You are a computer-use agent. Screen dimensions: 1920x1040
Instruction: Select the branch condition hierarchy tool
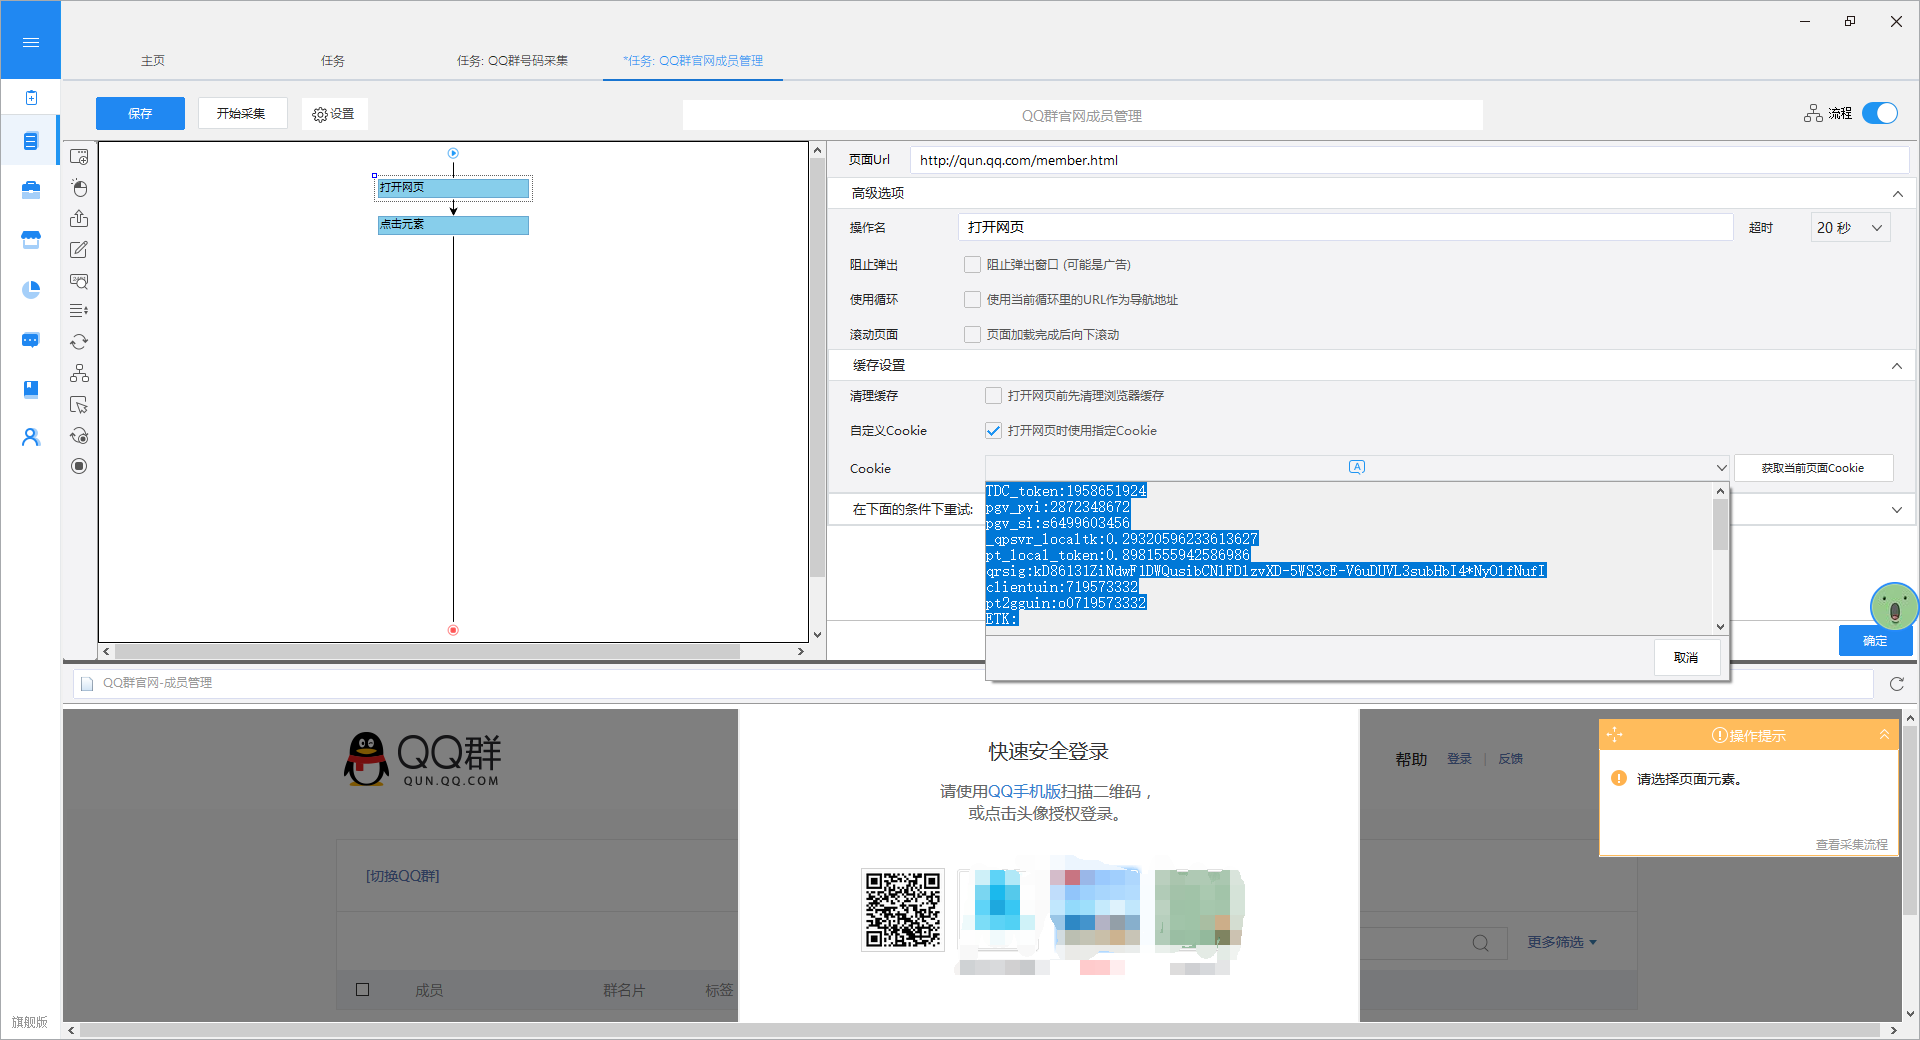[x=79, y=373]
